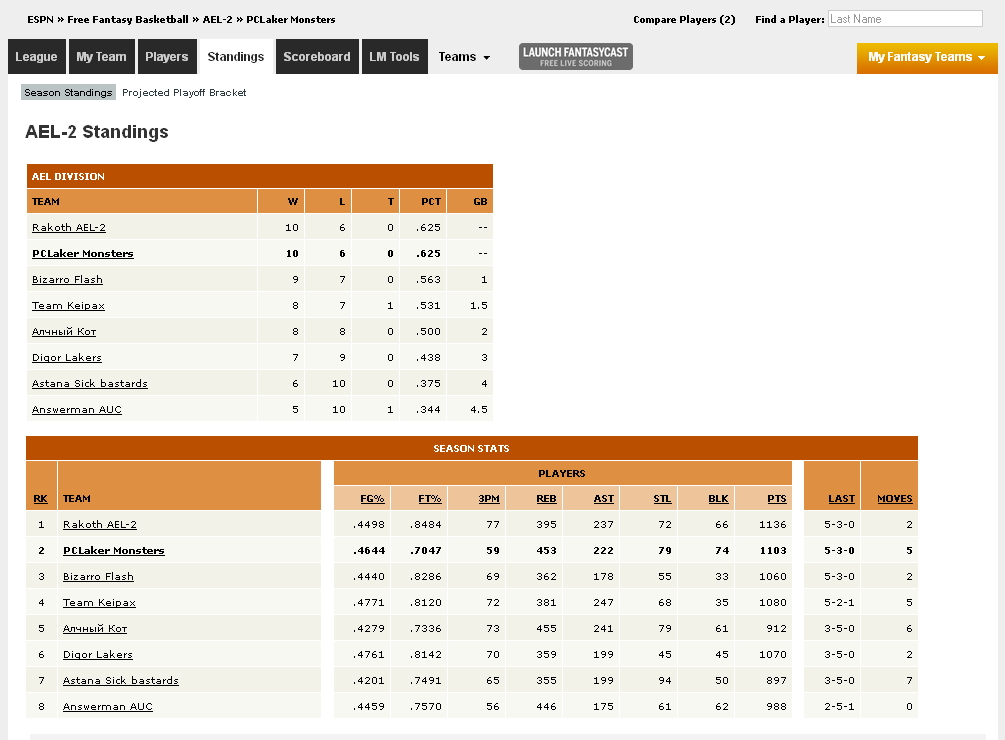Select the Standings tab
1005x740 pixels.
pyautogui.click(x=236, y=56)
